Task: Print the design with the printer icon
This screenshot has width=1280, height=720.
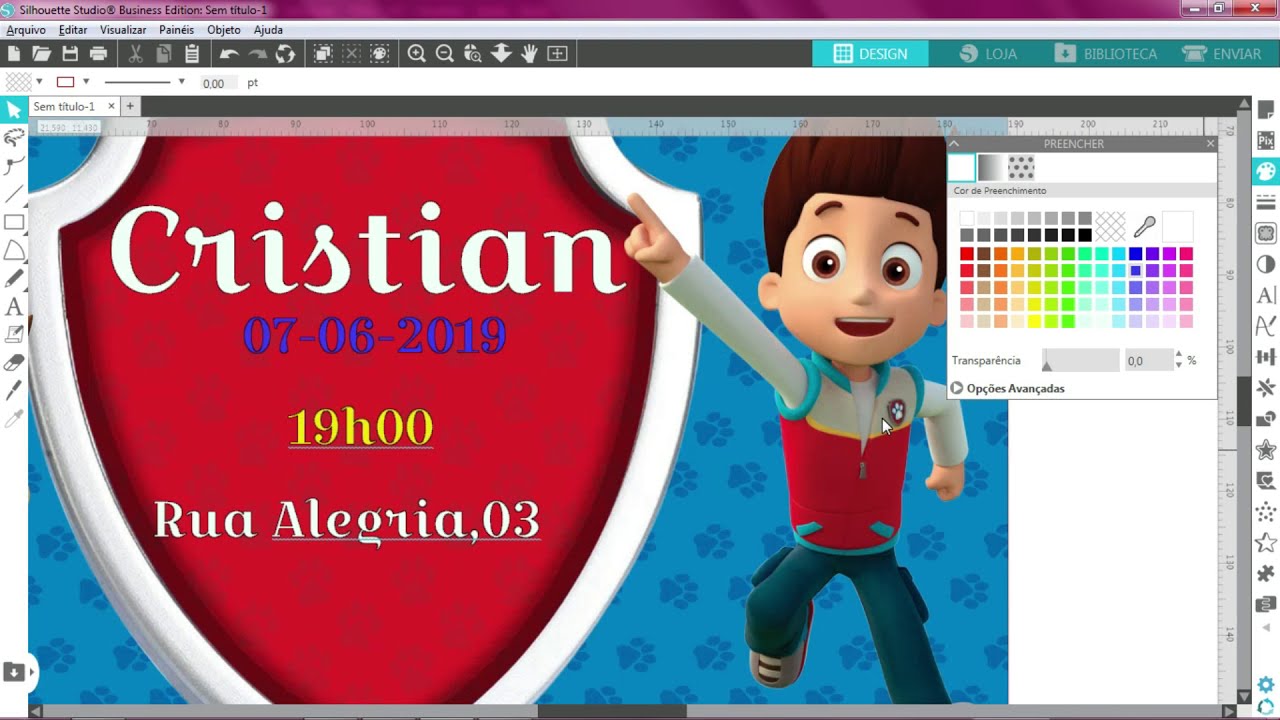Action: (x=98, y=53)
